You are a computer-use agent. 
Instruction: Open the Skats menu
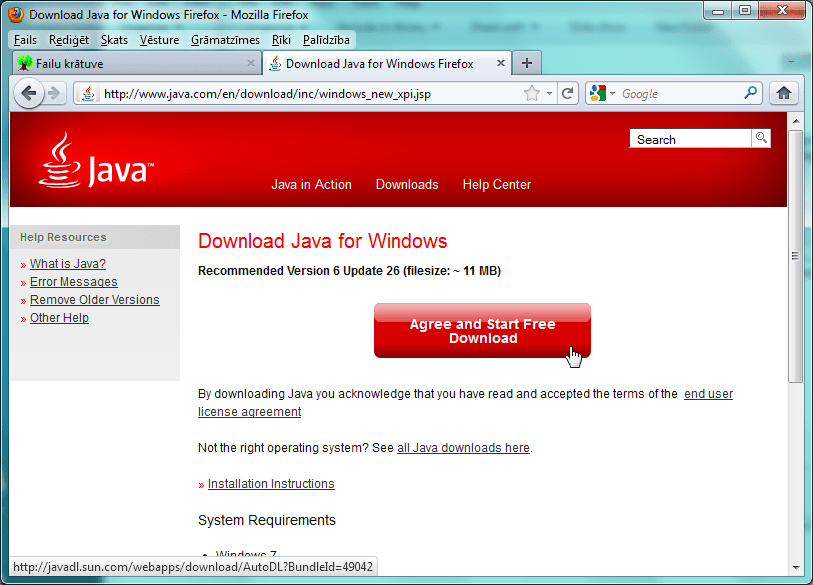pos(114,40)
